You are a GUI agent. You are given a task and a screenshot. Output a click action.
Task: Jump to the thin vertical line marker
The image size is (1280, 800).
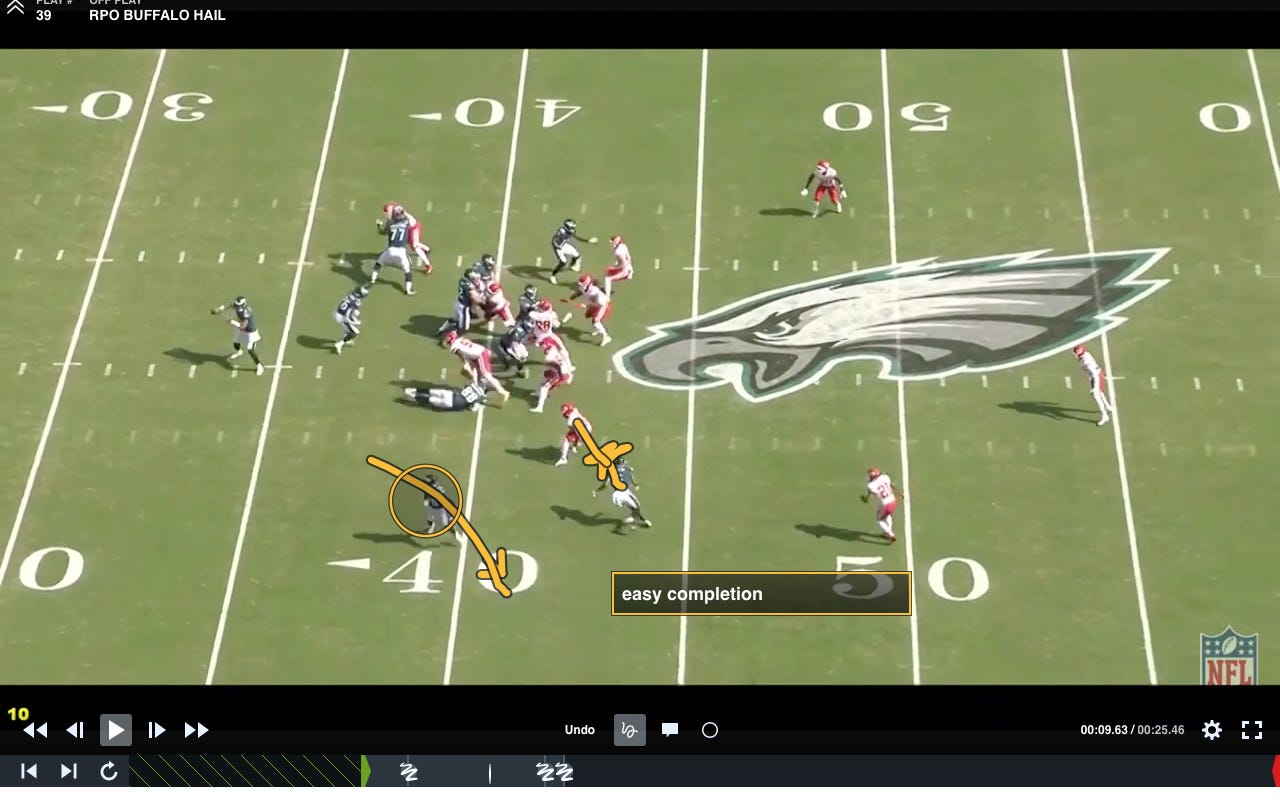point(490,772)
